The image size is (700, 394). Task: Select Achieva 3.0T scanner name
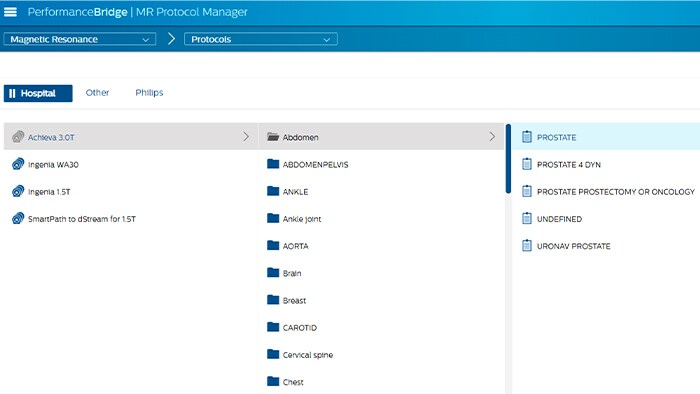point(51,137)
